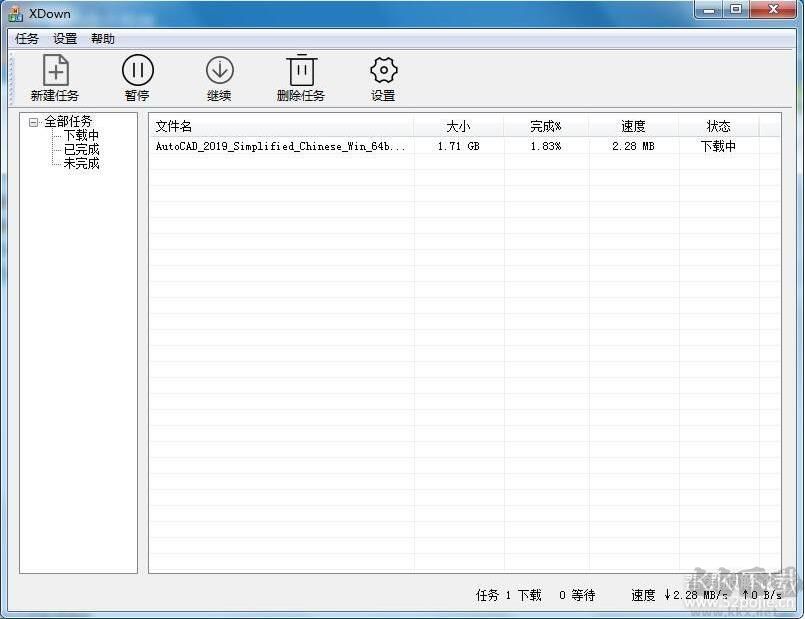Resume downloading with the 继续 icon
The width and height of the screenshot is (805, 619).
click(x=220, y=70)
